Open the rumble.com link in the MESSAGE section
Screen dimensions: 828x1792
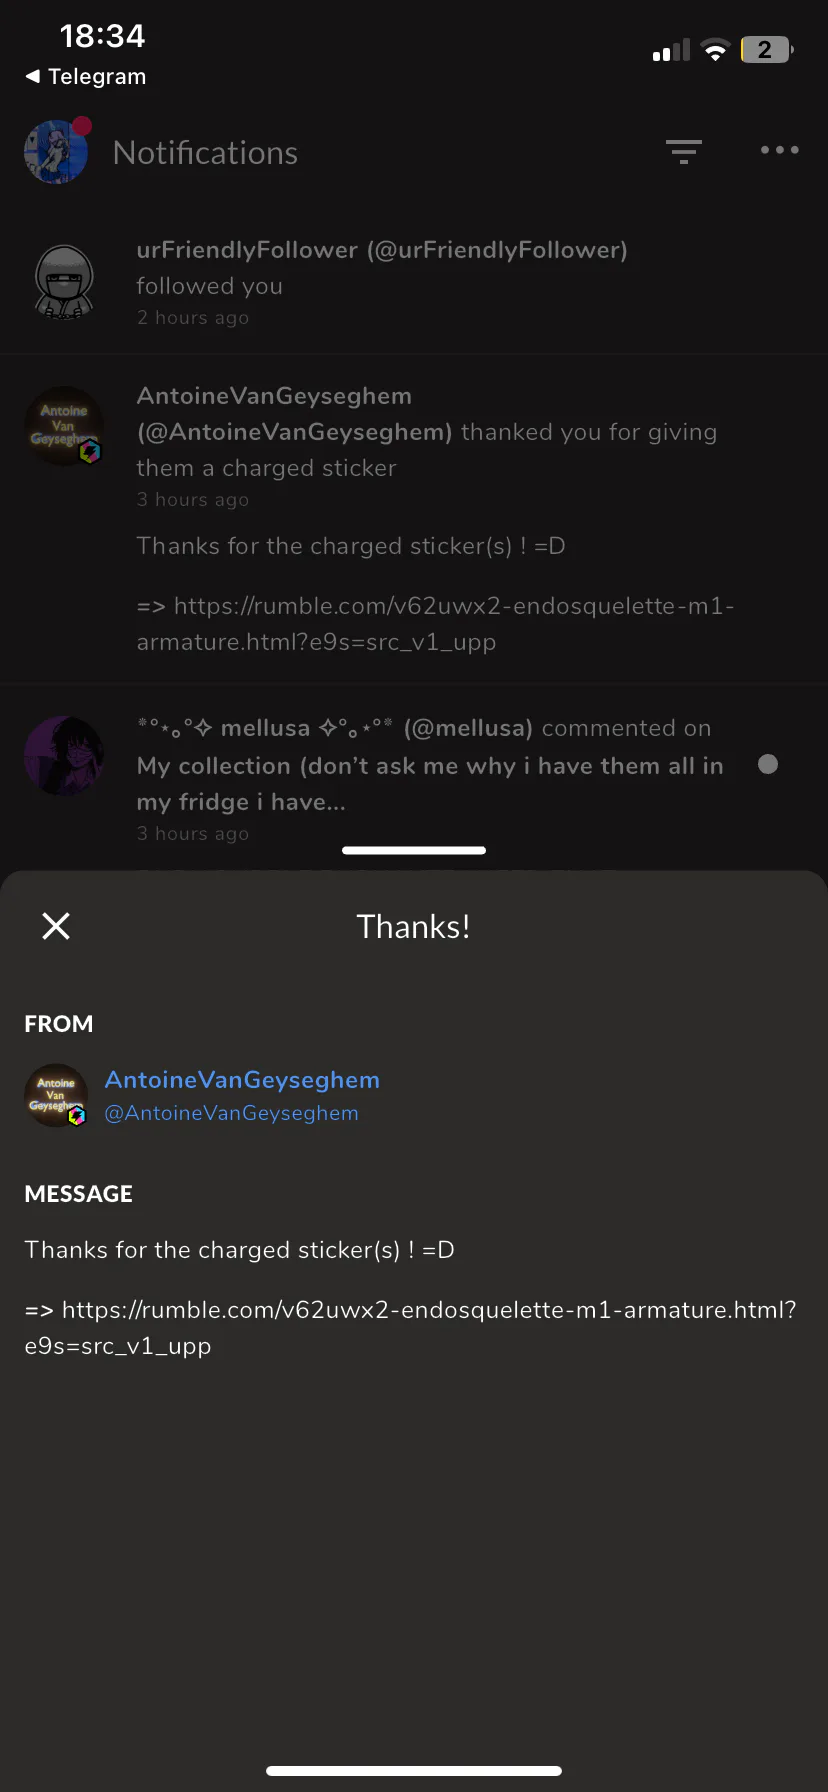(410, 1327)
